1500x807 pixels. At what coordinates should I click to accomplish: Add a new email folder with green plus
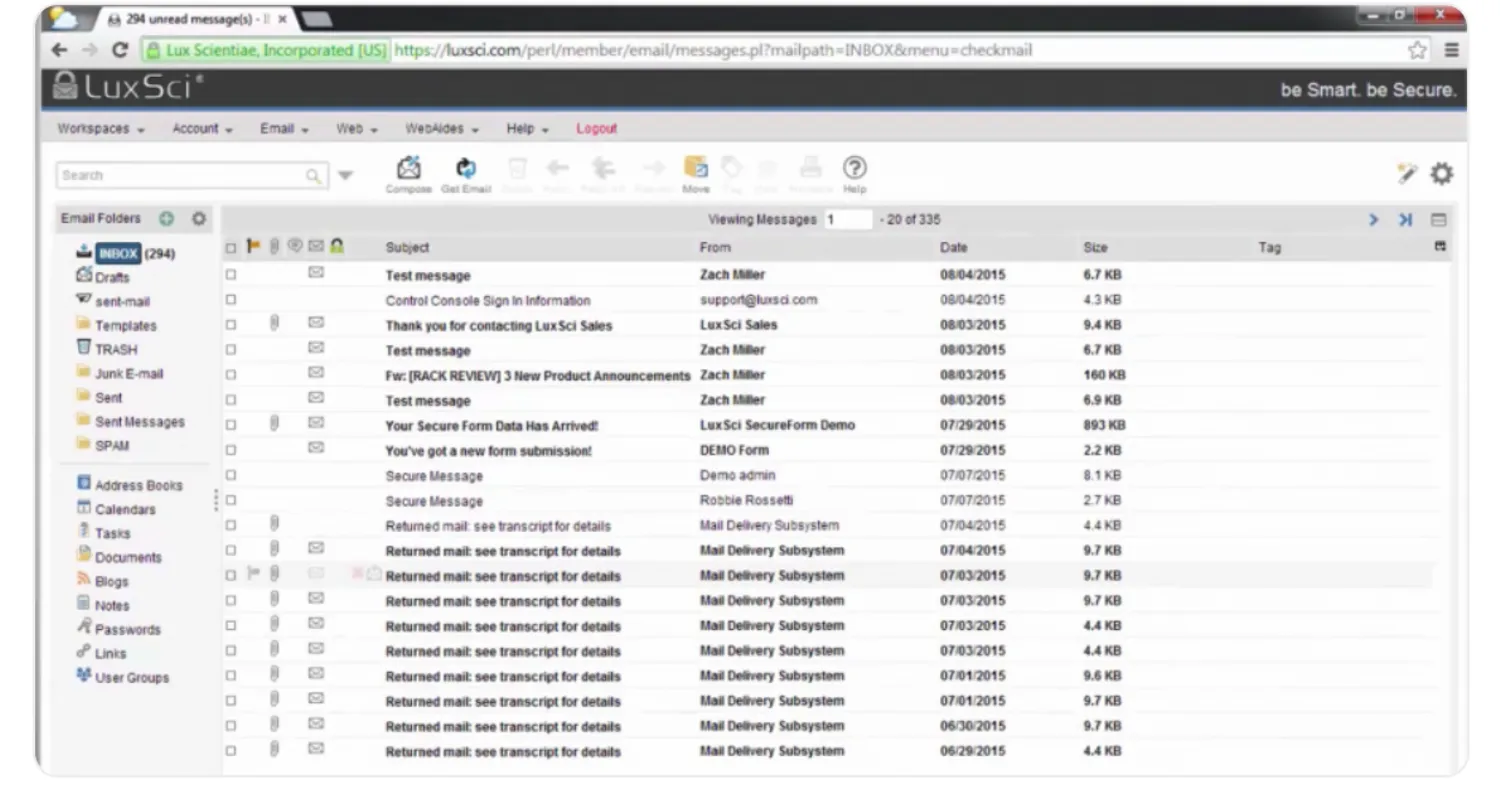pos(167,219)
